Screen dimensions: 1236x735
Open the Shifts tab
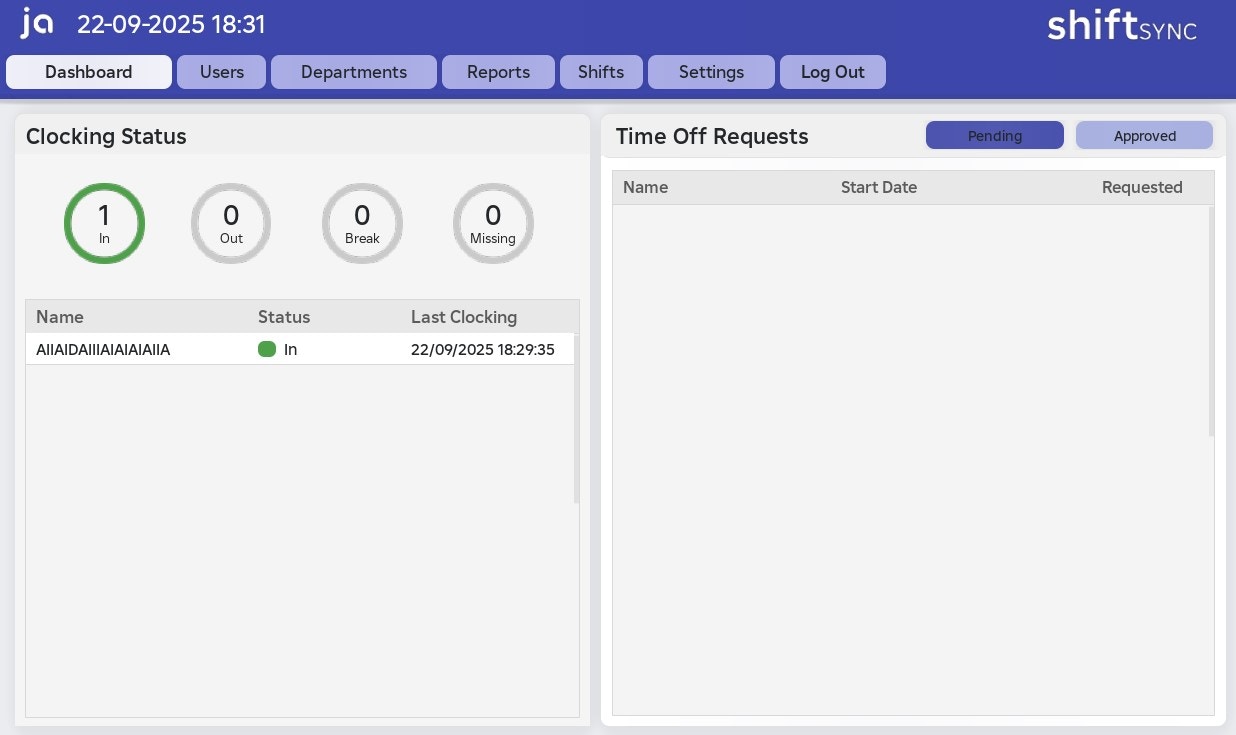[x=601, y=72]
